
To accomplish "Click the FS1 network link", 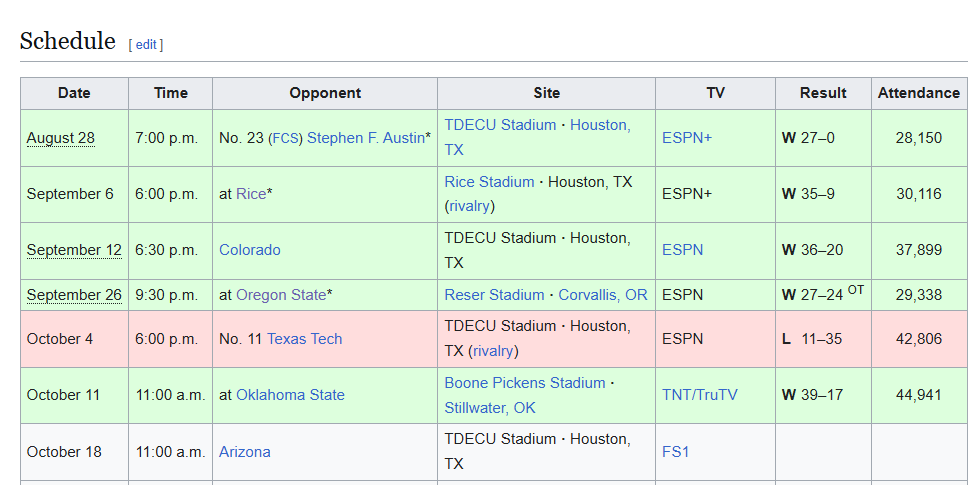I will pyautogui.click(x=676, y=452).
